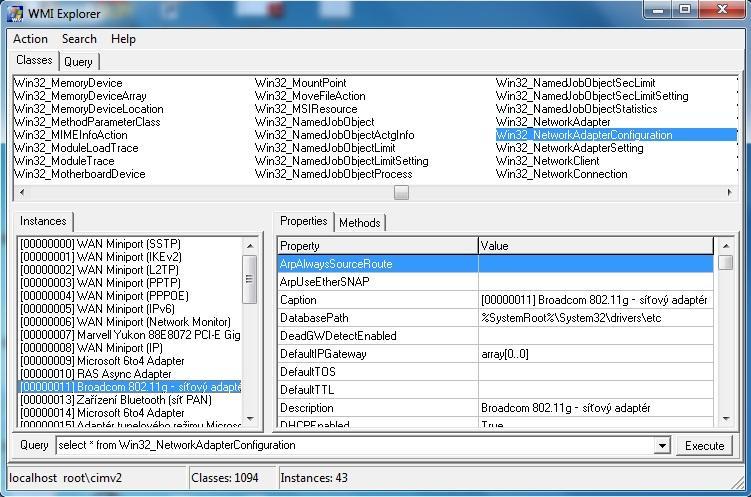Click the instances list scrollbar thumb

250,279
